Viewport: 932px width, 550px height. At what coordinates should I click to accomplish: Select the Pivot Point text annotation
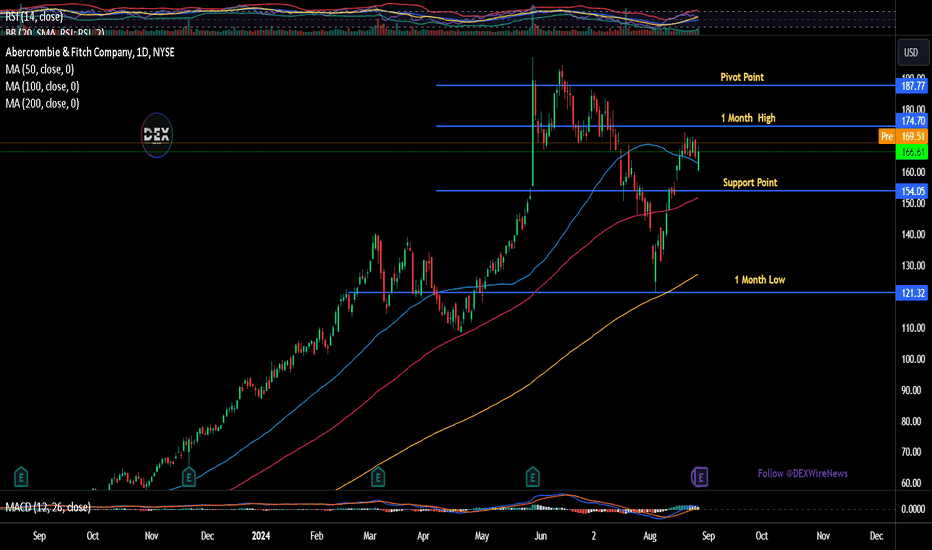(x=742, y=77)
